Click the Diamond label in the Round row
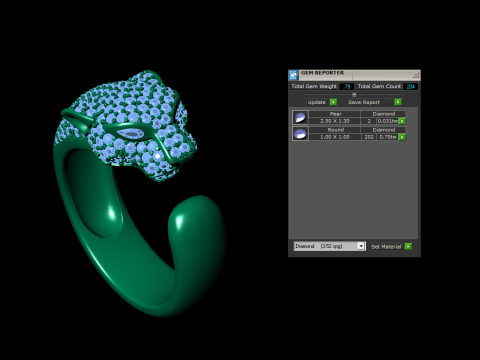The width and height of the screenshot is (480, 360). pyautogui.click(x=384, y=130)
